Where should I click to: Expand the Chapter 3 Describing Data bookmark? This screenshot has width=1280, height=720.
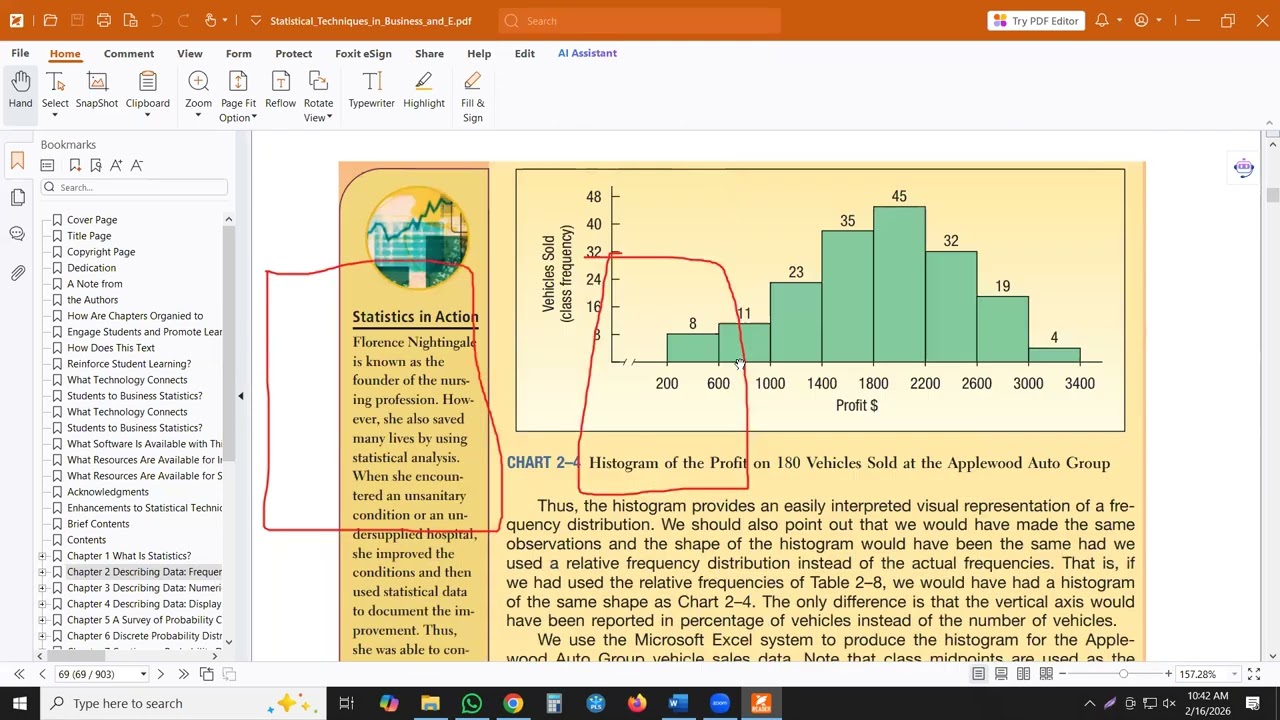(42, 588)
